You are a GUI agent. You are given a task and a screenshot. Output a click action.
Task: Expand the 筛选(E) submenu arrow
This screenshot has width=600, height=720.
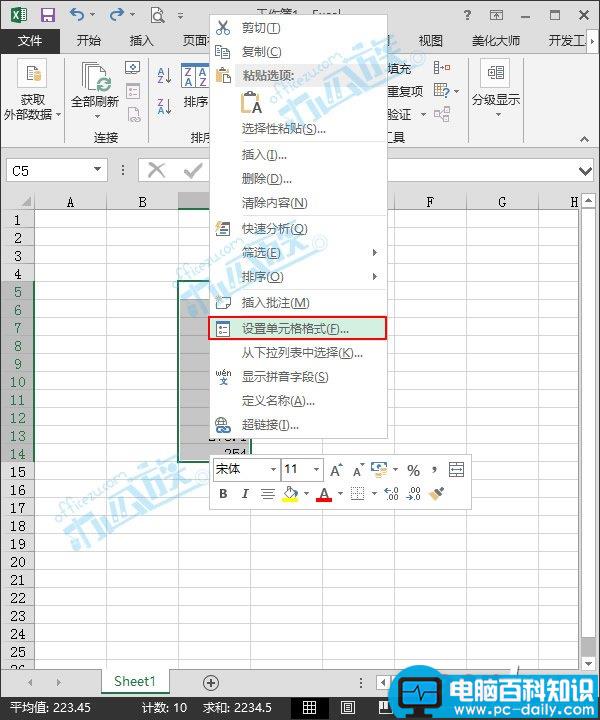[375, 253]
